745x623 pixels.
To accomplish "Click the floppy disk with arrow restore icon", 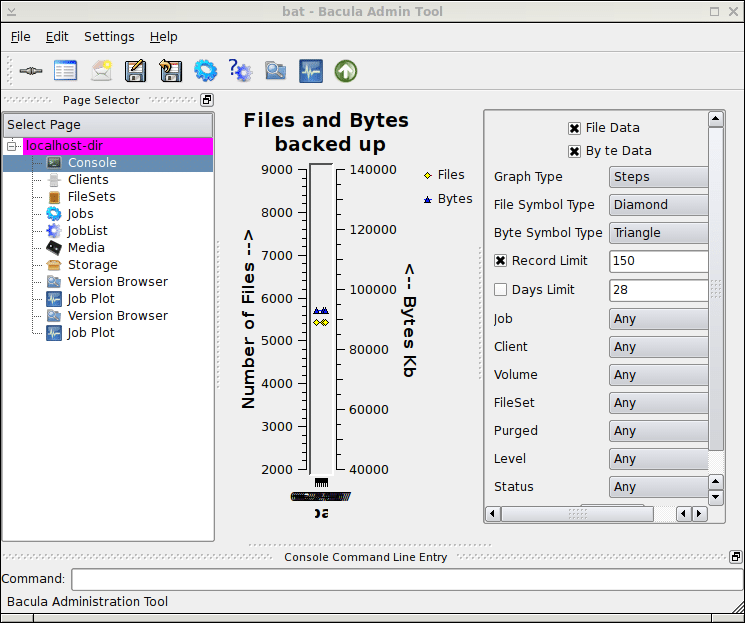I will pyautogui.click(x=171, y=71).
